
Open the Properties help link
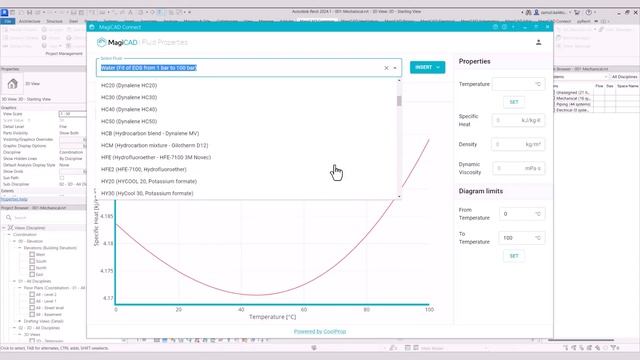14,200
